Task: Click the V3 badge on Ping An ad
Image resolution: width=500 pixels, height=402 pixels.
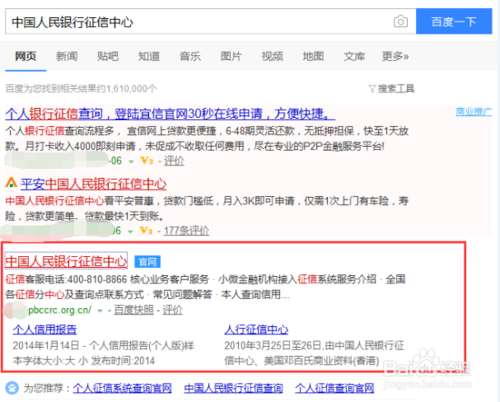Action: [146, 230]
